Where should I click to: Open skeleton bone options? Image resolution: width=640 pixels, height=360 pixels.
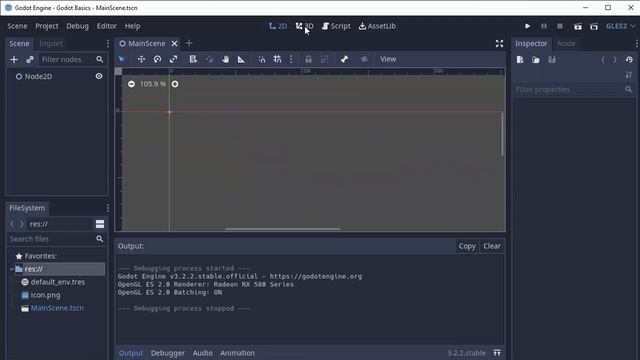pyautogui.click(x=344, y=59)
